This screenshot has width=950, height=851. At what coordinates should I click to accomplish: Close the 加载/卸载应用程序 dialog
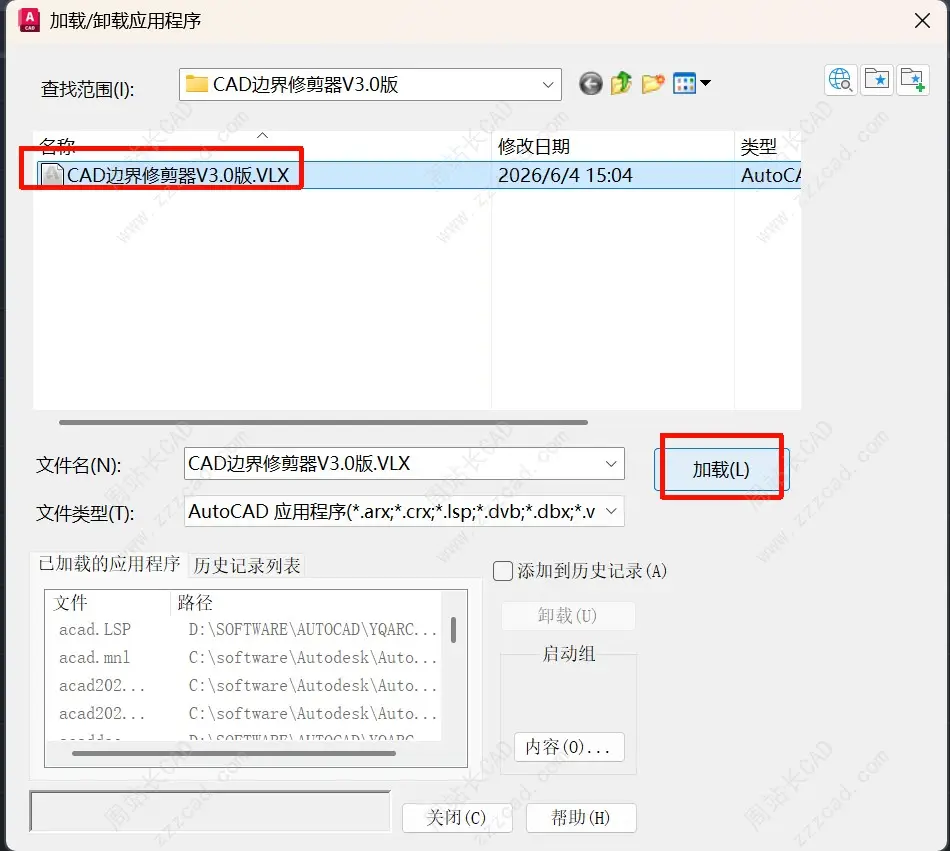pyautogui.click(x=922, y=21)
